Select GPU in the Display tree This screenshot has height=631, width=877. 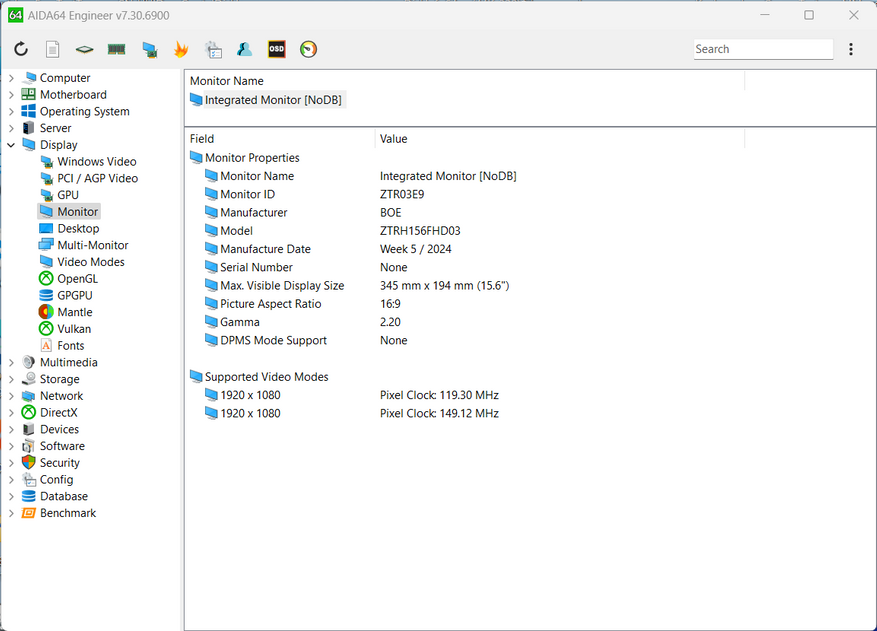(x=68, y=195)
